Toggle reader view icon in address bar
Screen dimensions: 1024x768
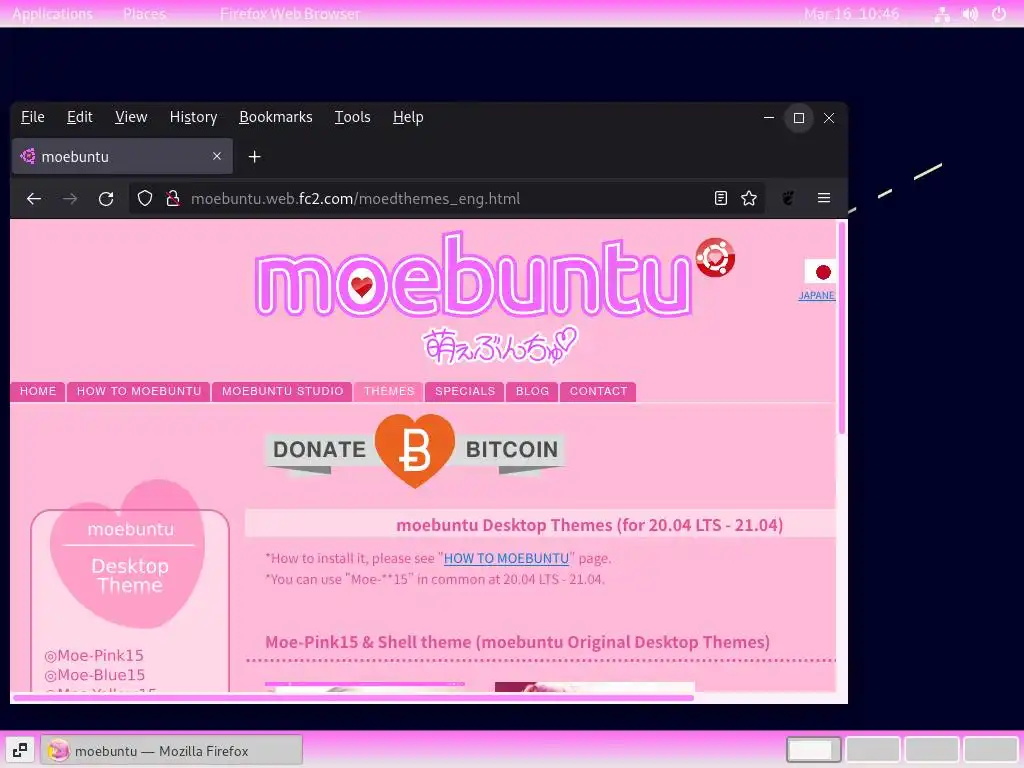pos(720,198)
